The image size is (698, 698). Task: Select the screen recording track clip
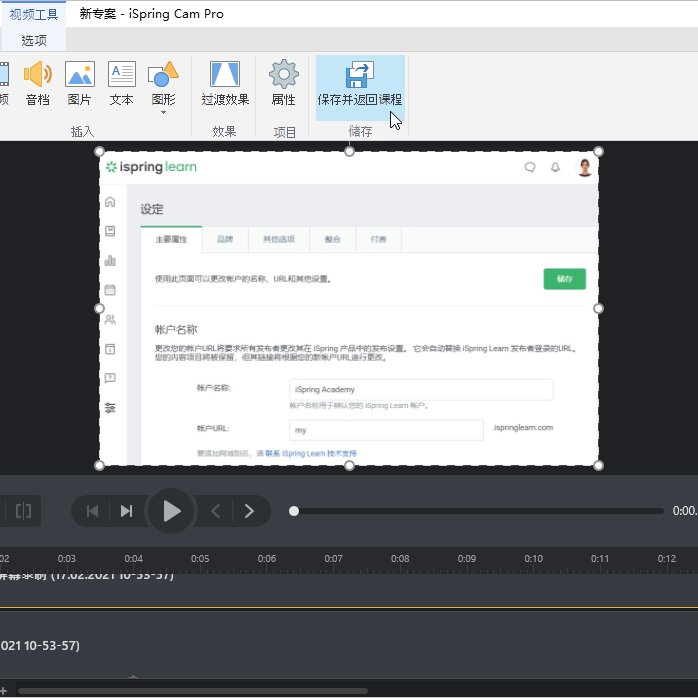coord(349,590)
